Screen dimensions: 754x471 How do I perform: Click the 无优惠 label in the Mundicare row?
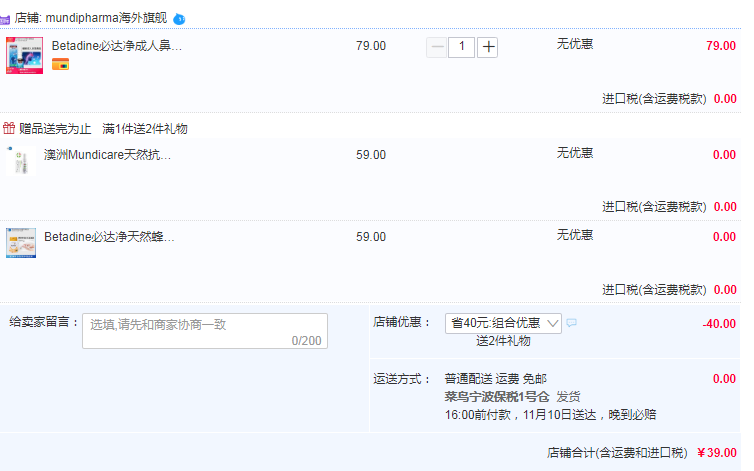(x=575, y=153)
